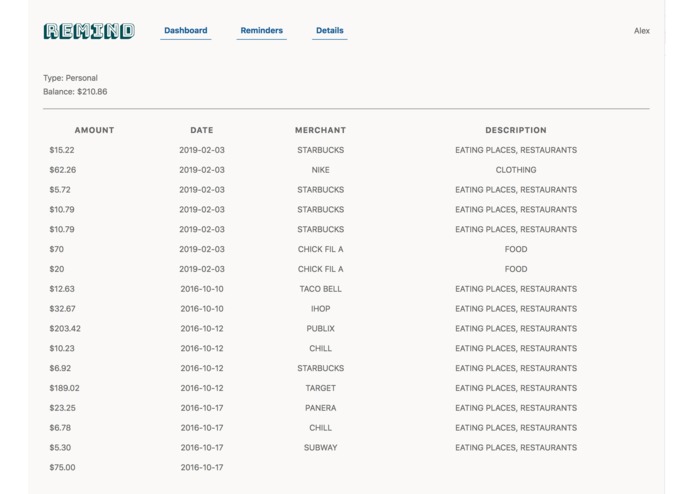The width and height of the screenshot is (695, 494).
Task: Select the $23.25 amount cell
Action: pyautogui.click(x=62, y=408)
